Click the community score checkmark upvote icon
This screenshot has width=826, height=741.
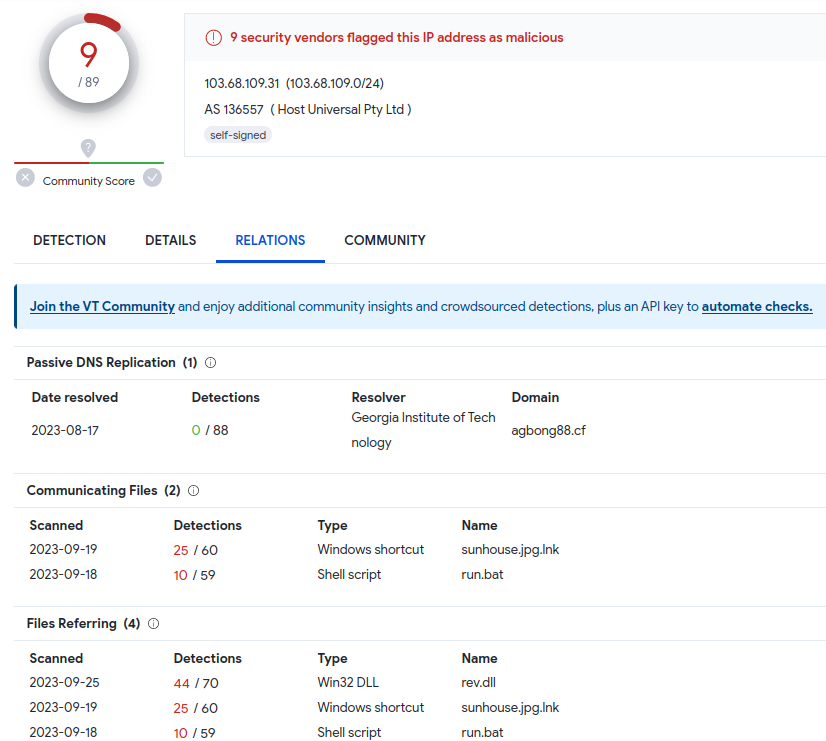152,177
